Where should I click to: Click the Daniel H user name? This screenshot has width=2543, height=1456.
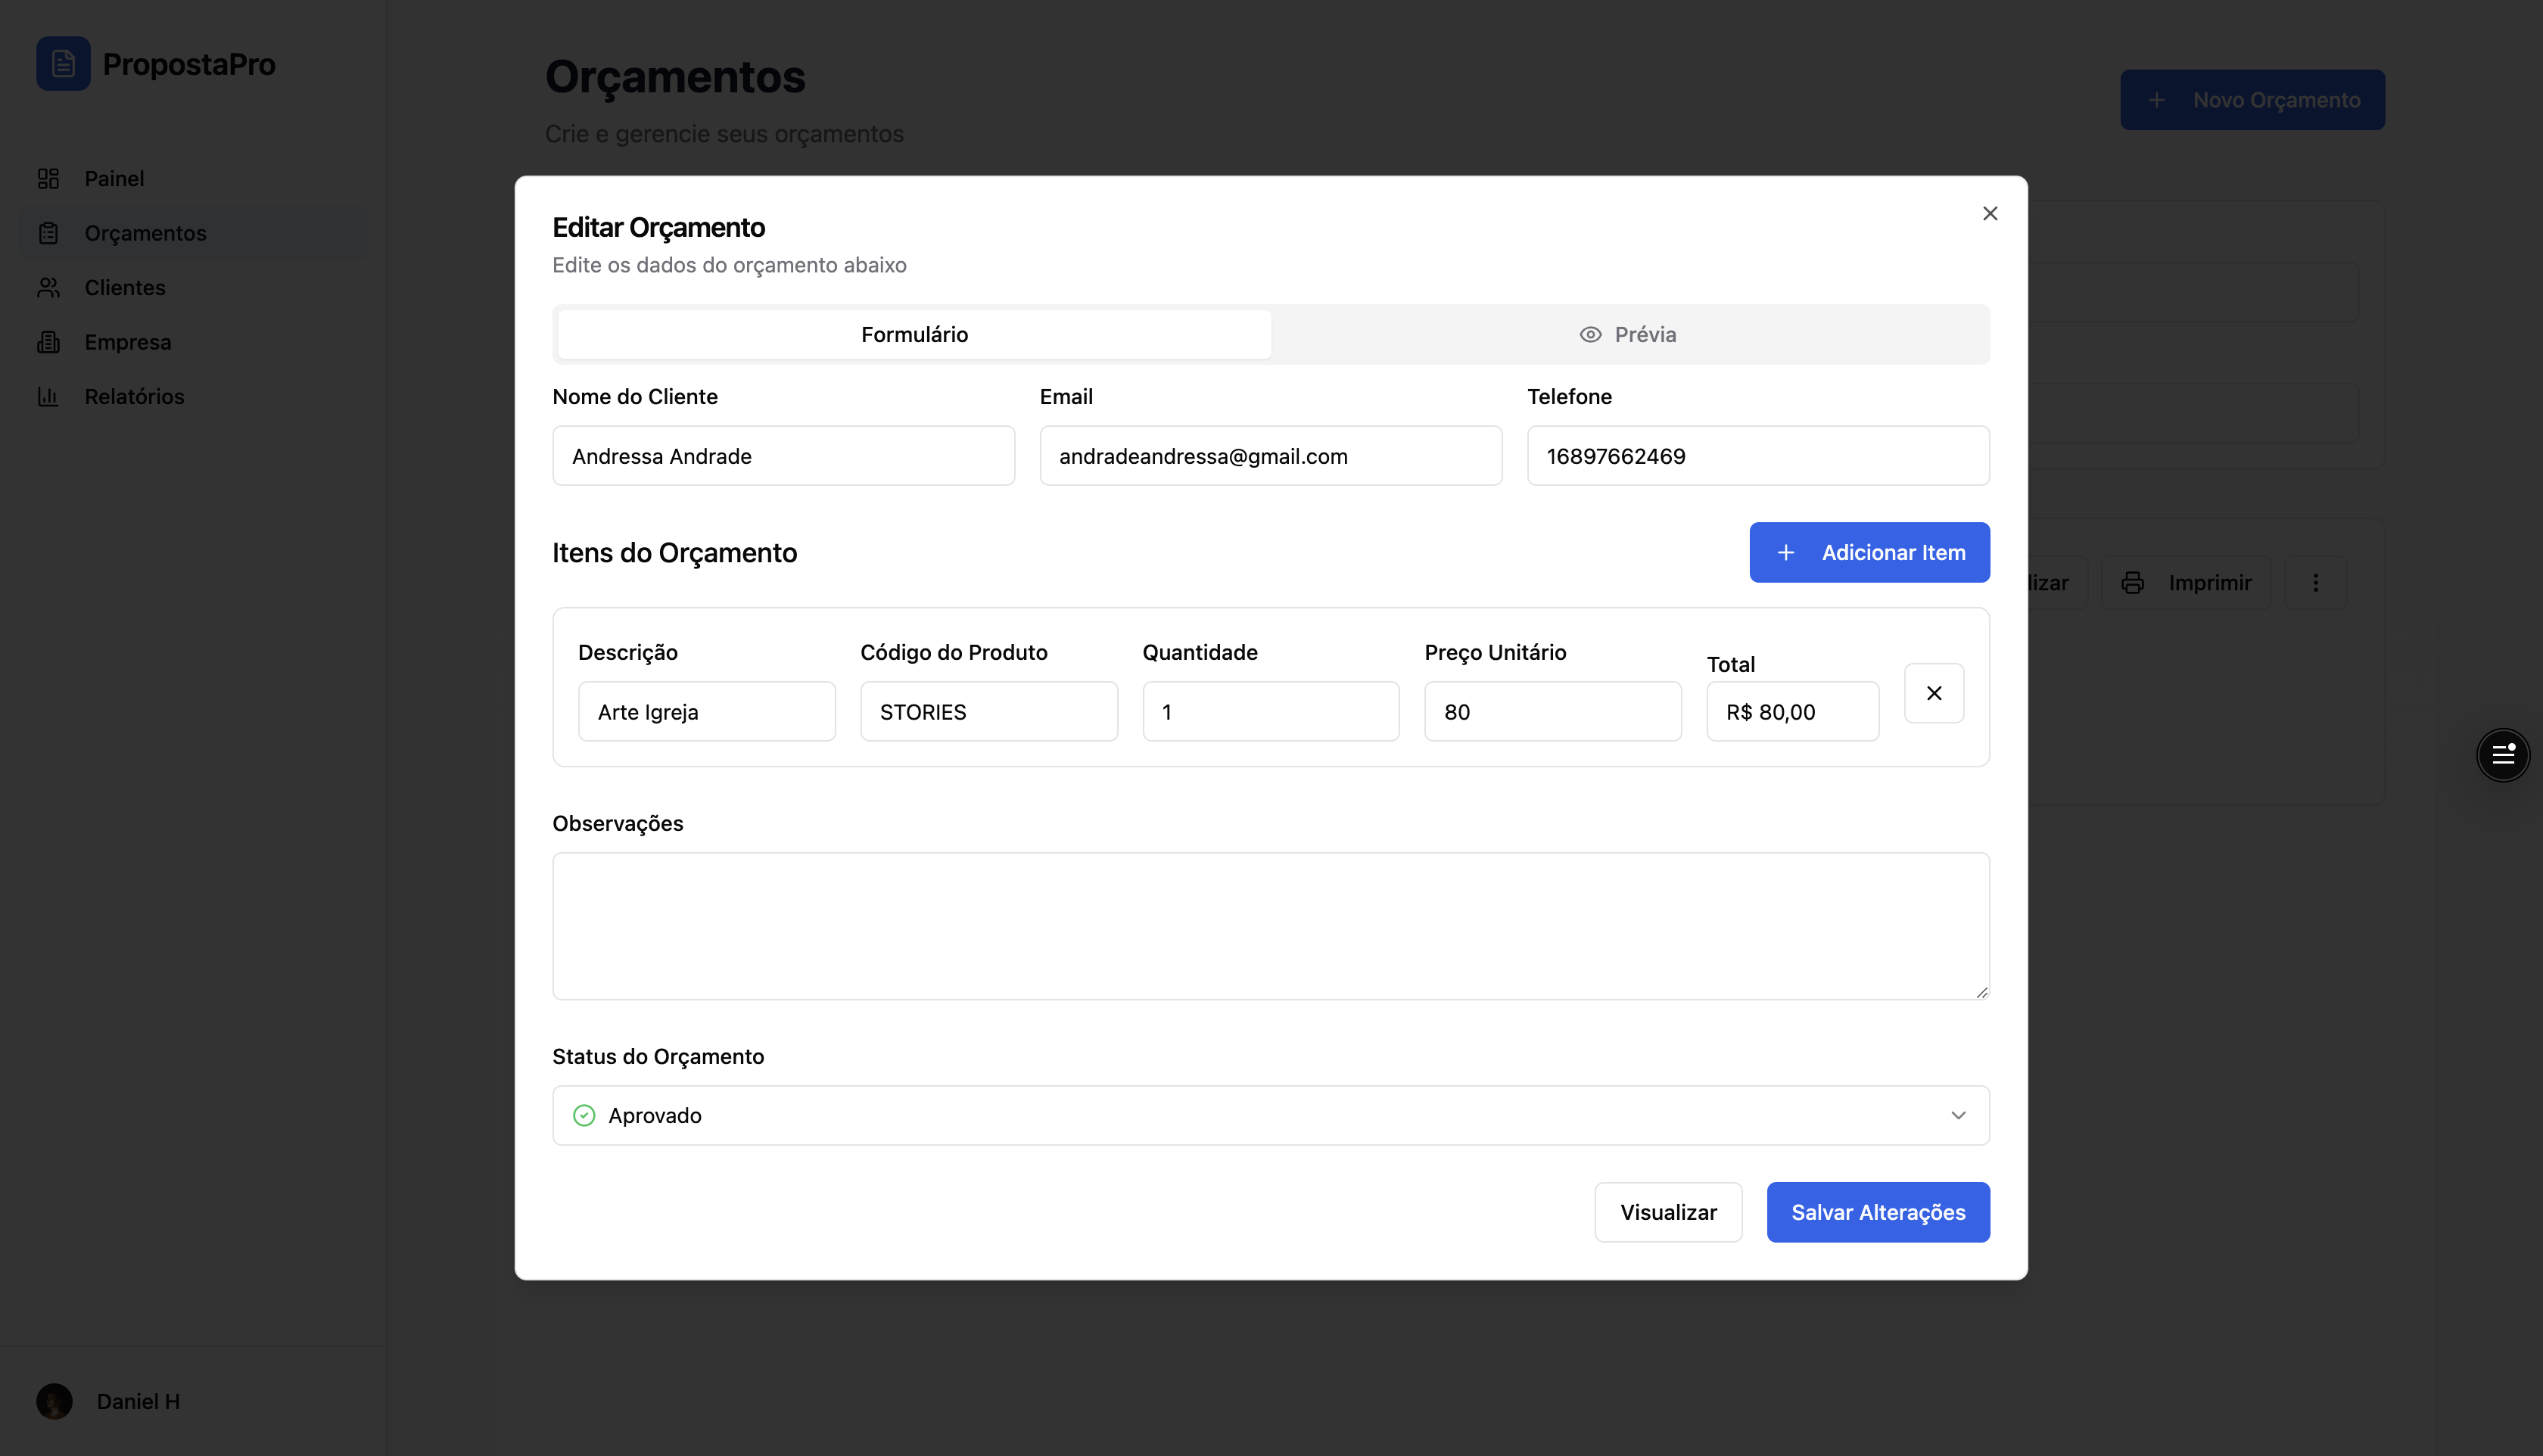pyautogui.click(x=138, y=1401)
